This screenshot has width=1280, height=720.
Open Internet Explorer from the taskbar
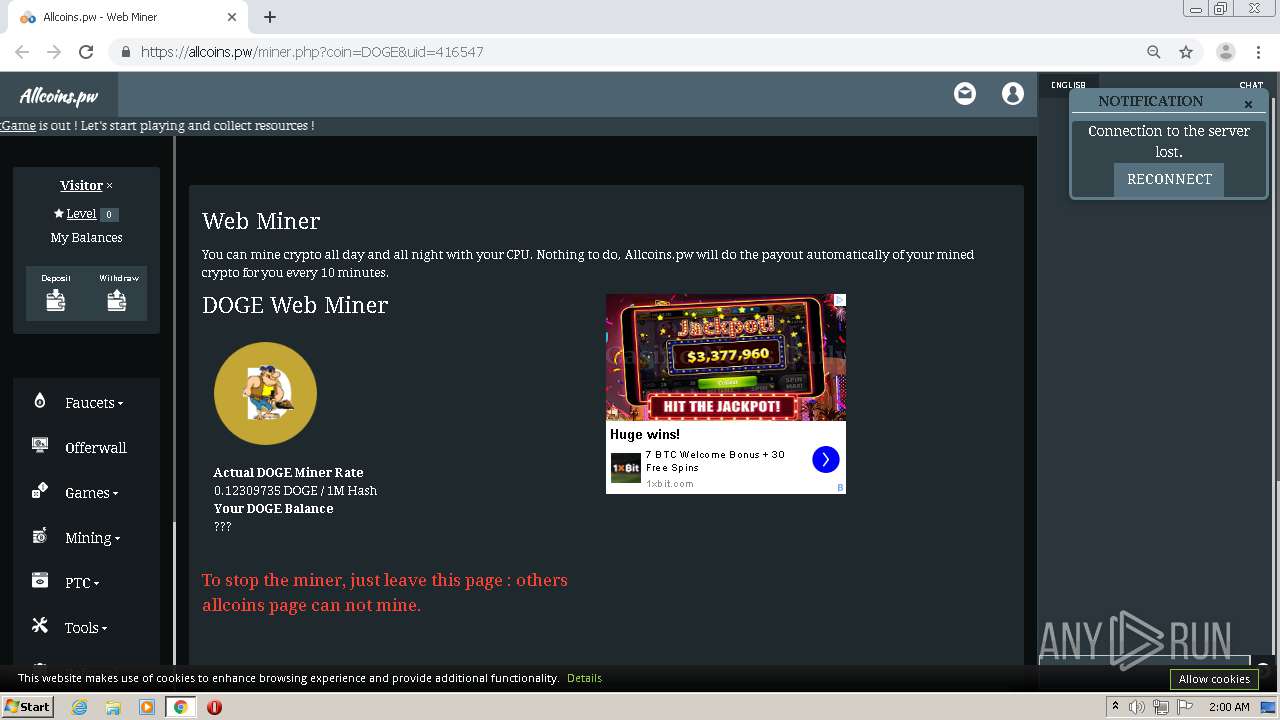[80, 707]
